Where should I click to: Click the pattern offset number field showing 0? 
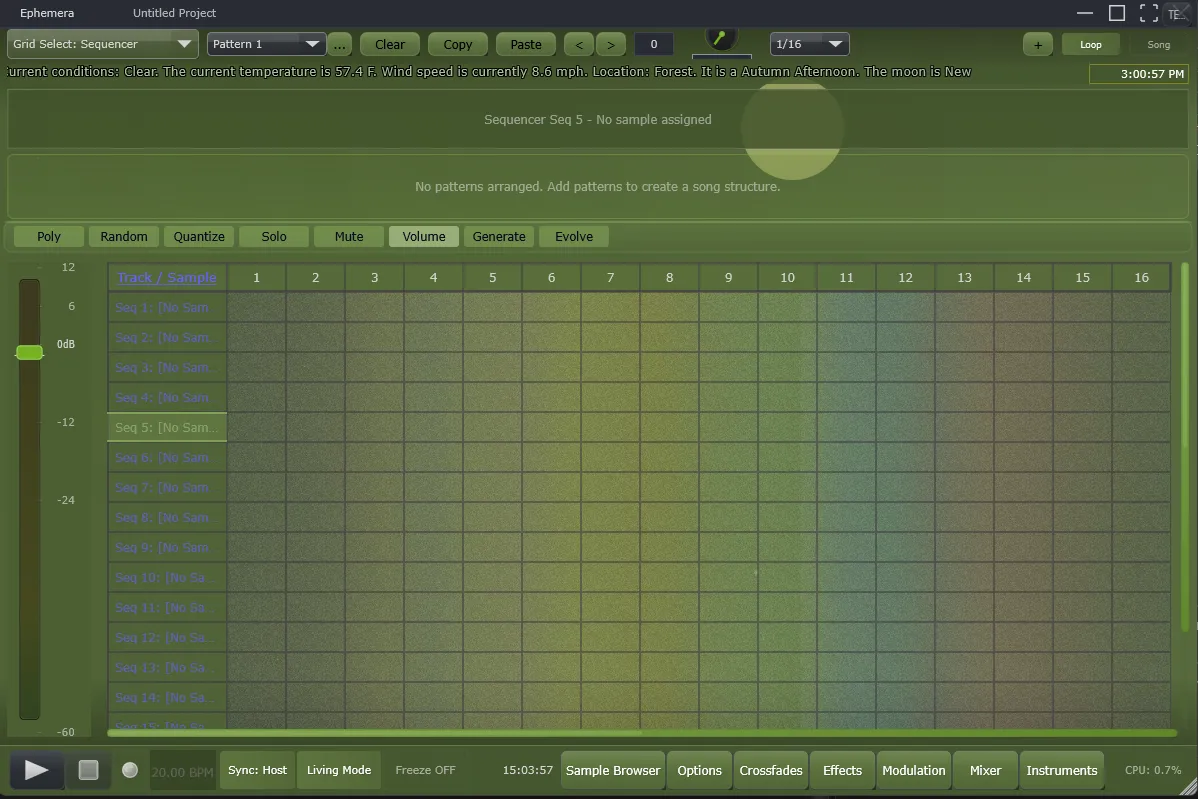coord(653,44)
